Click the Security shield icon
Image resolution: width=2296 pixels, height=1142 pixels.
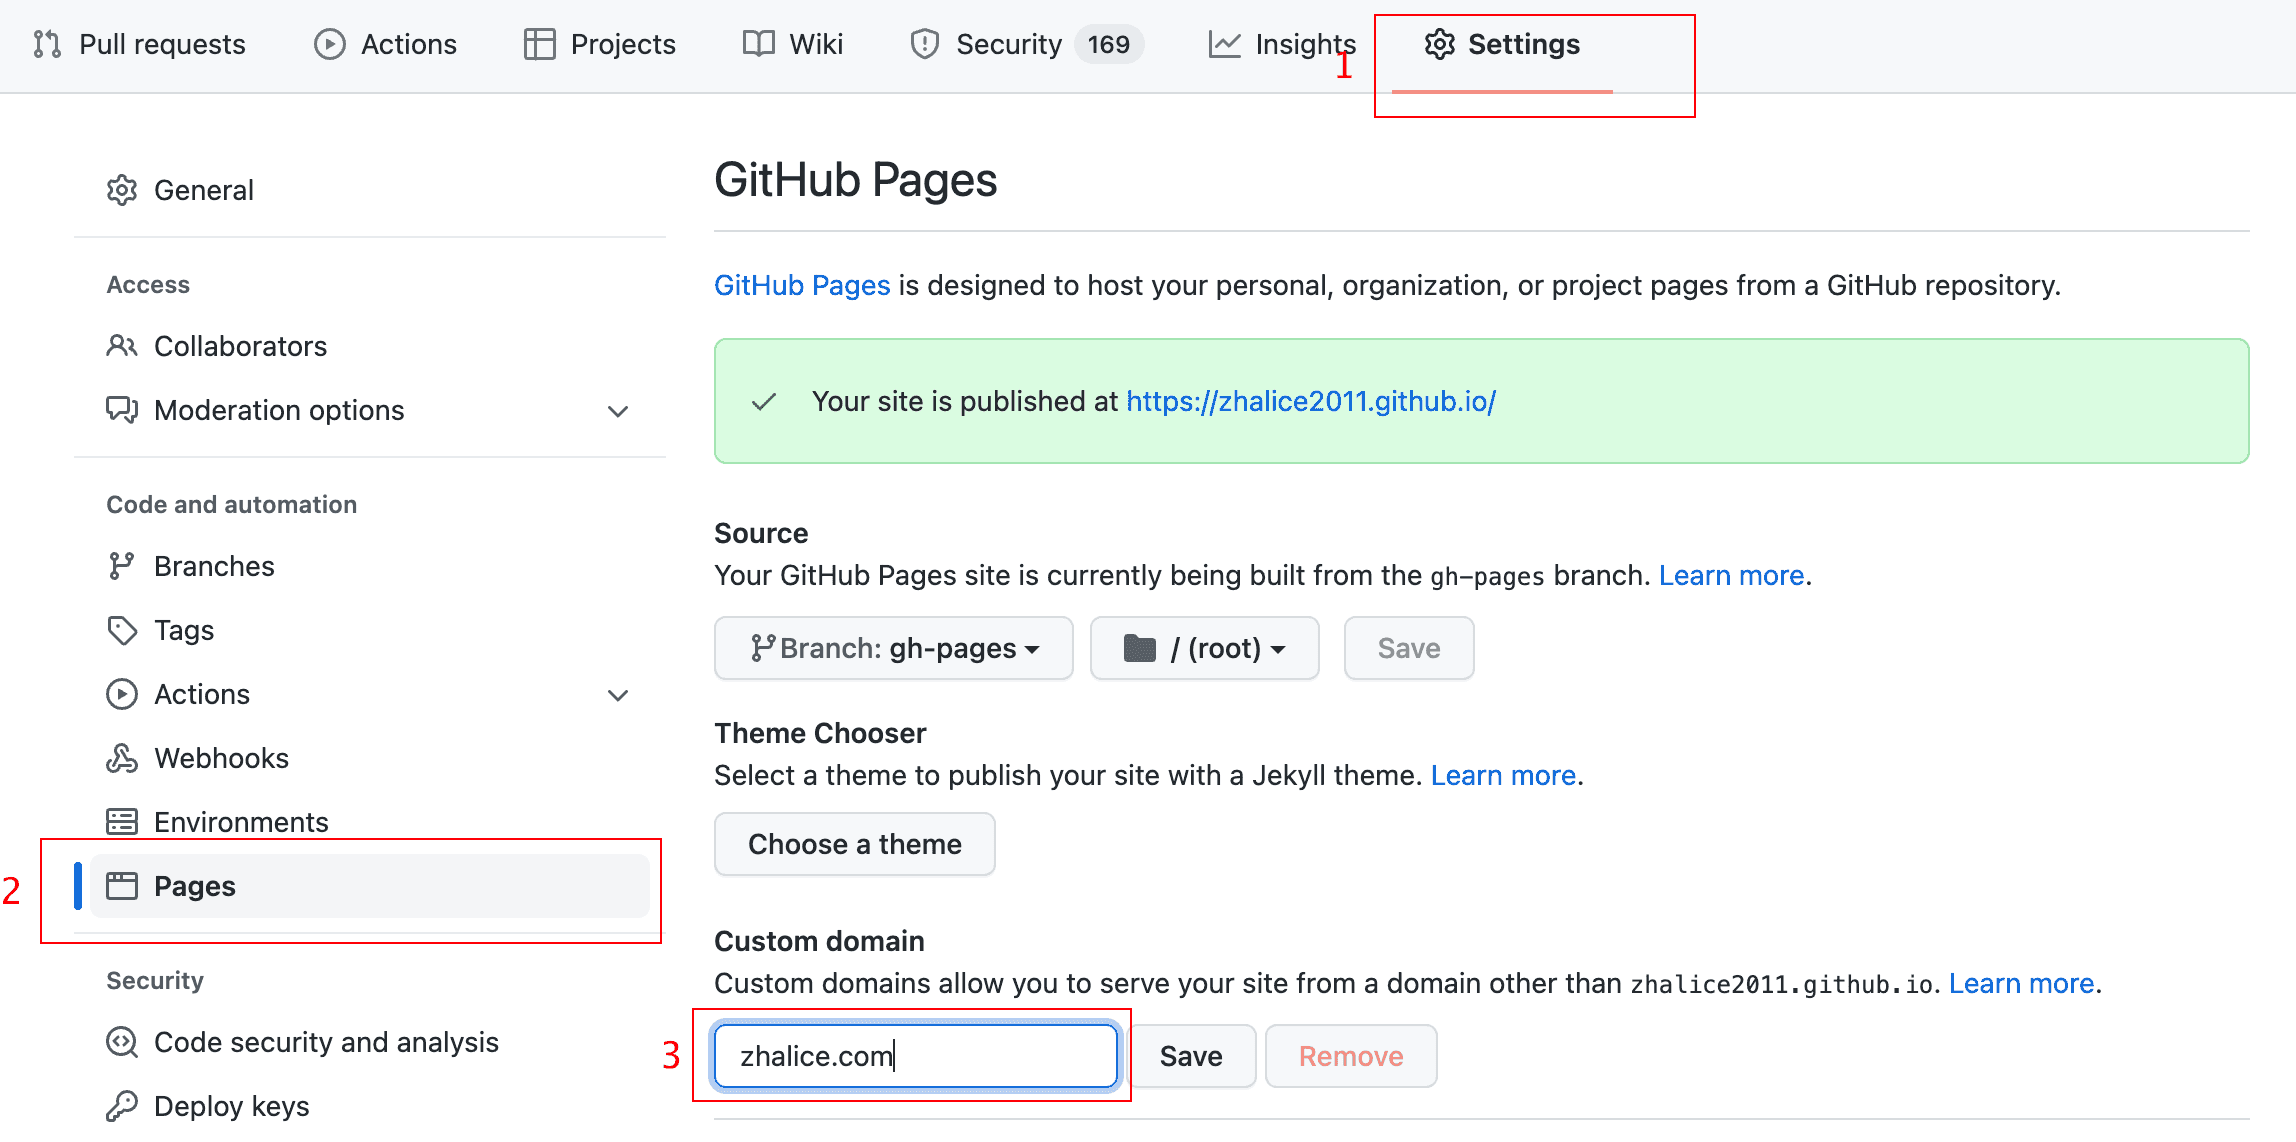click(925, 44)
